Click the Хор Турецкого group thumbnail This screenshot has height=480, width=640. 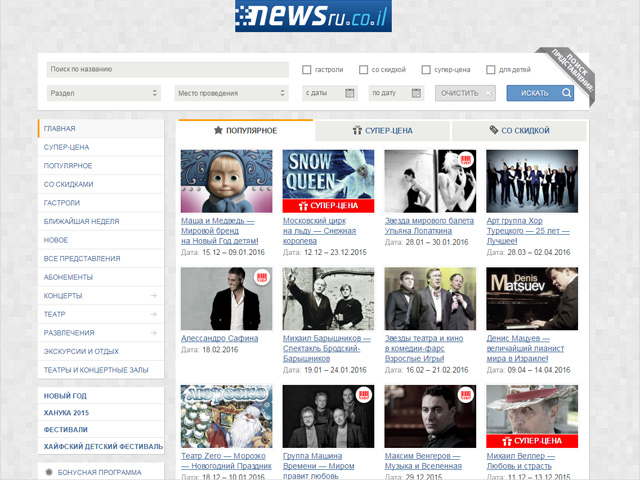coord(532,181)
